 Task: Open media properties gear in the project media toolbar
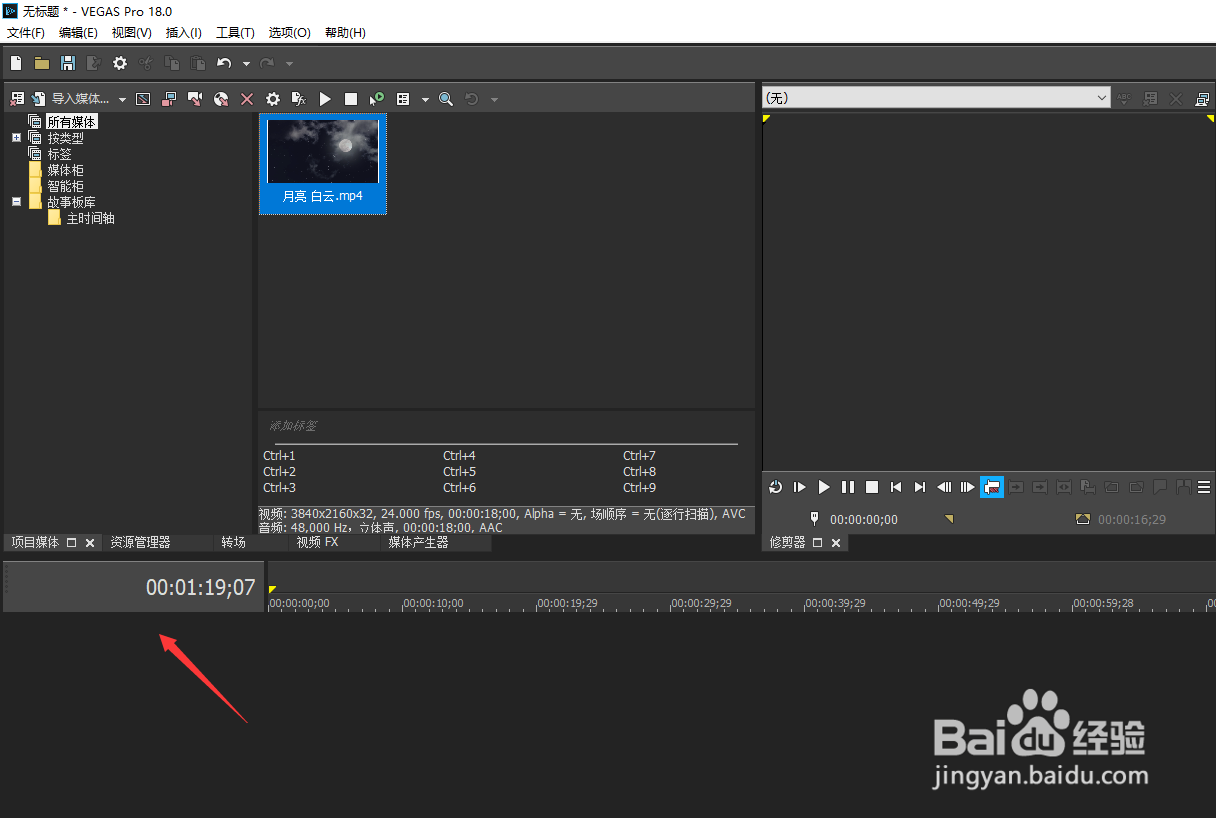pyautogui.click(x=273, y=99)
